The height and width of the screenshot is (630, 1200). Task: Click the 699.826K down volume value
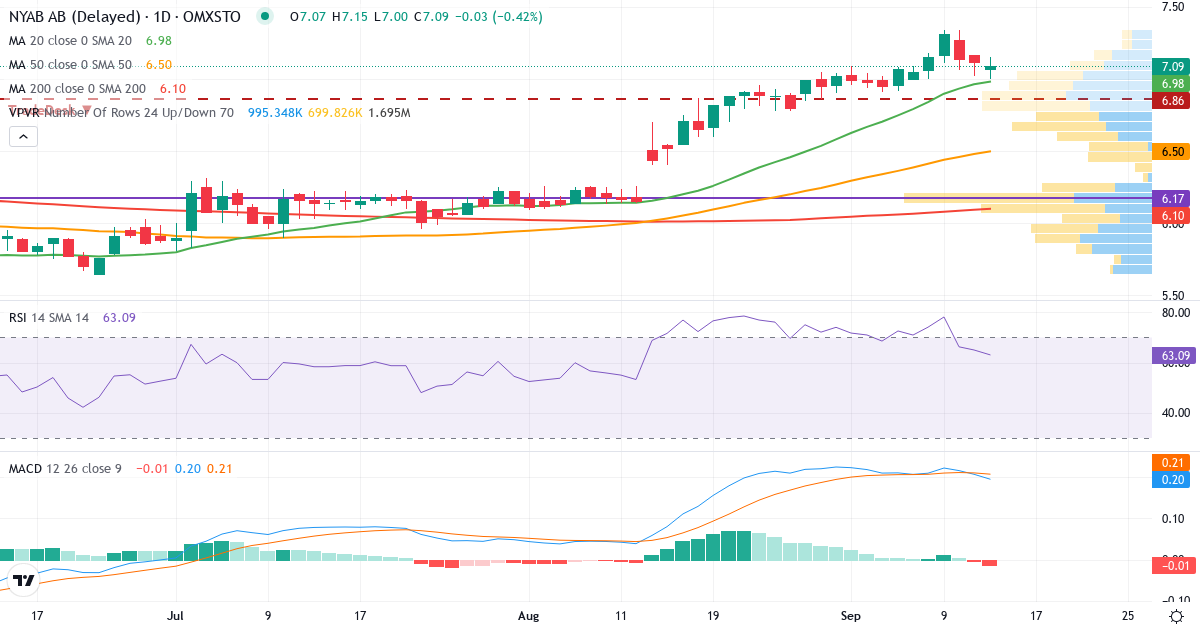[x=335, y=112]
